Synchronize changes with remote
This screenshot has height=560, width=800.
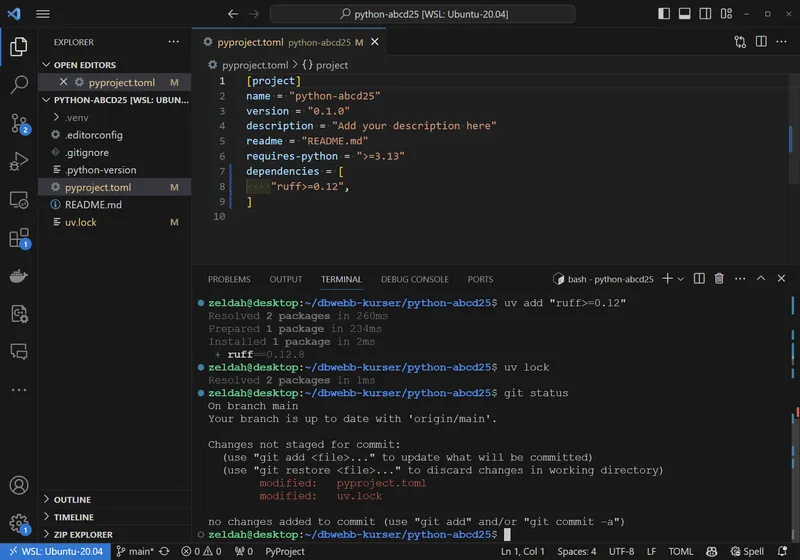click(x=164, y=551)
